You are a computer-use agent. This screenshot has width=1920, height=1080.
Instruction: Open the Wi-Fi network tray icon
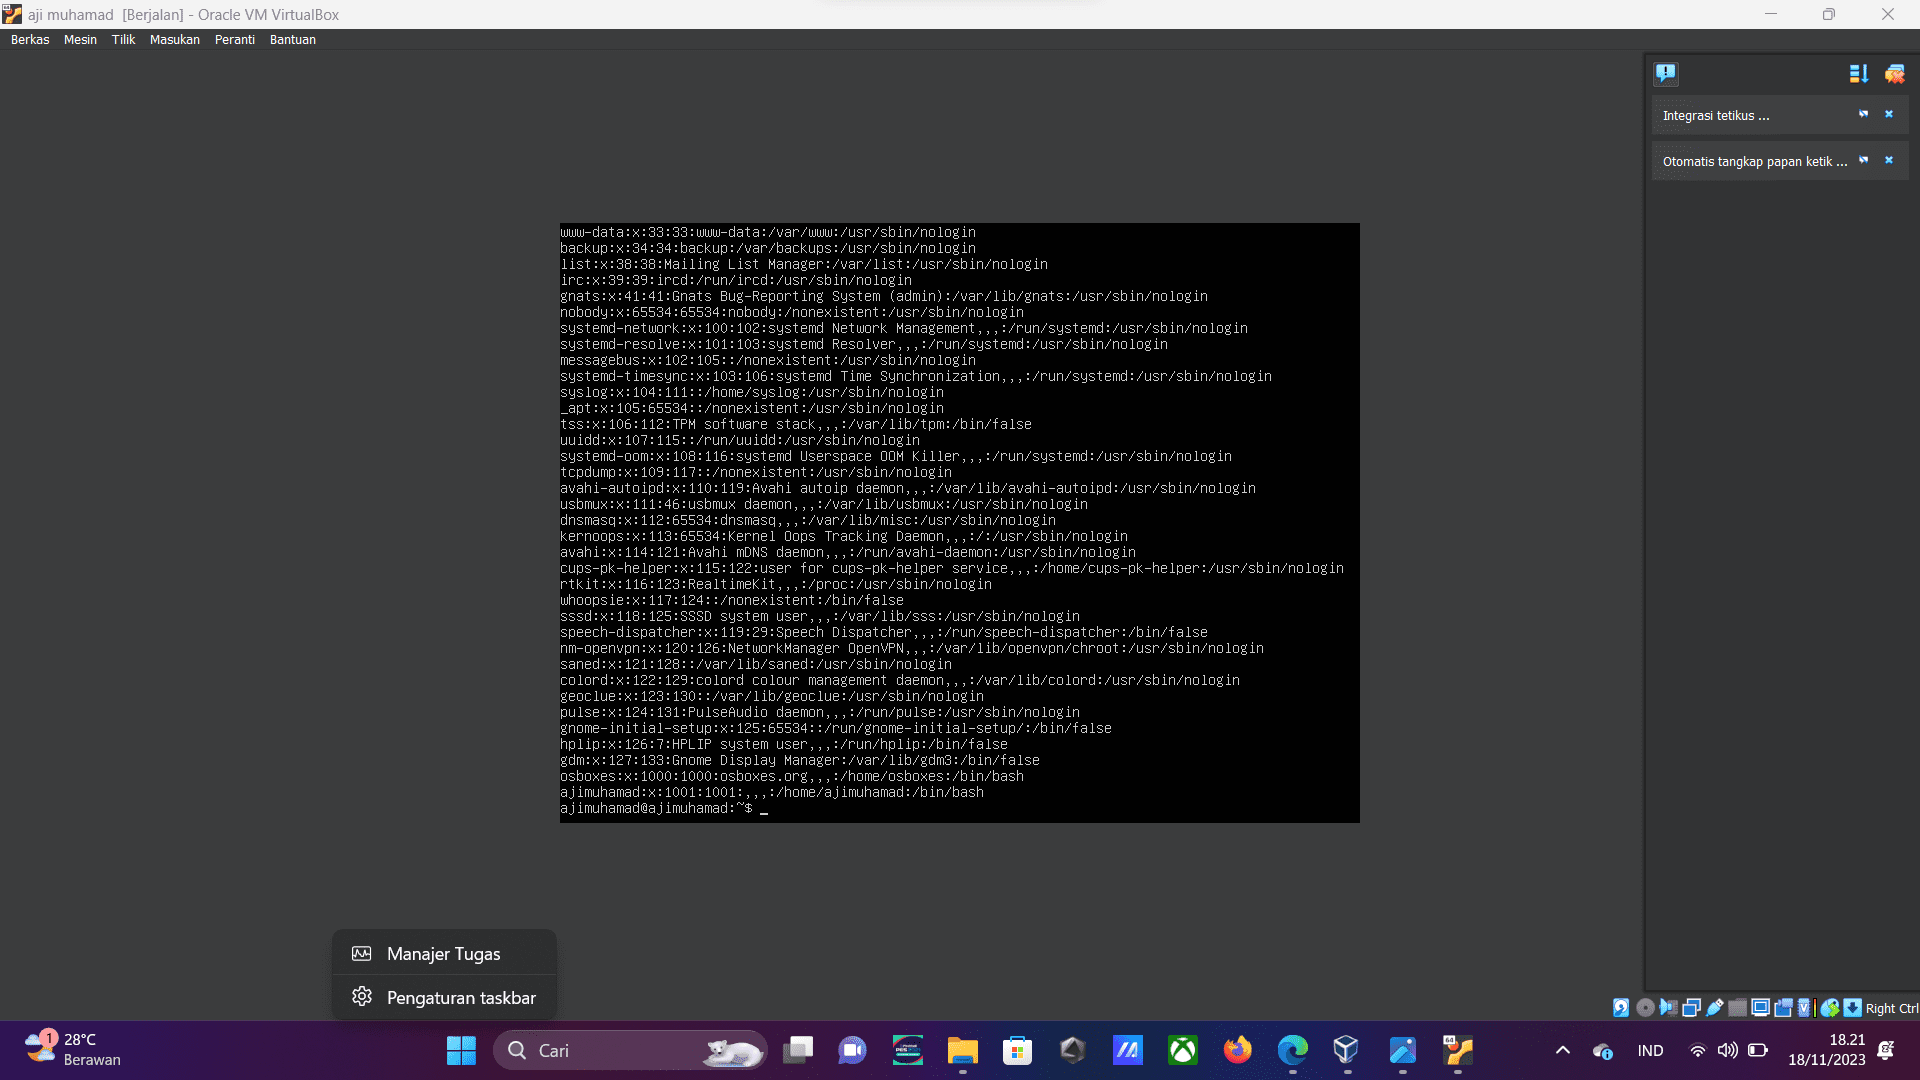click(x=1697, y=1050)
